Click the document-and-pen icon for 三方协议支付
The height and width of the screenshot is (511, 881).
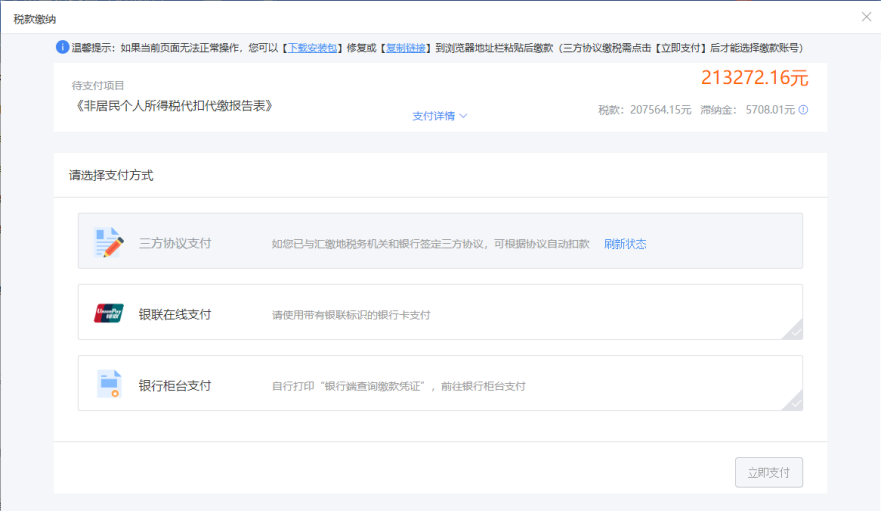pyautogui.click(x=108, y=242)
